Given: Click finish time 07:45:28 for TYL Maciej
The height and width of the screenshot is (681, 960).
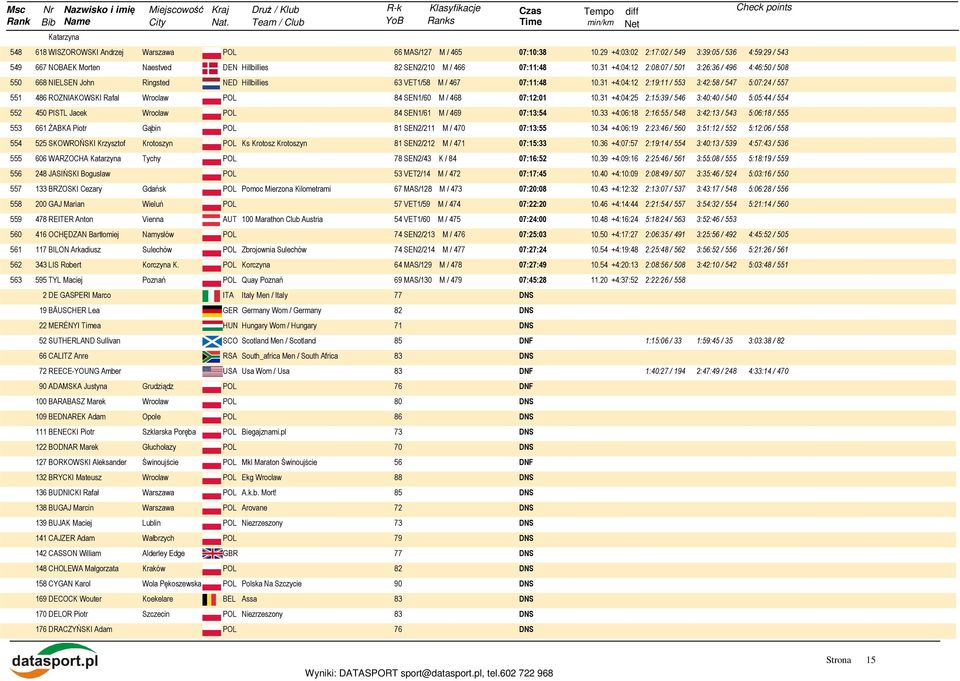Looking at the screenshot, I should pyautogui.click(x=533, y=280).
